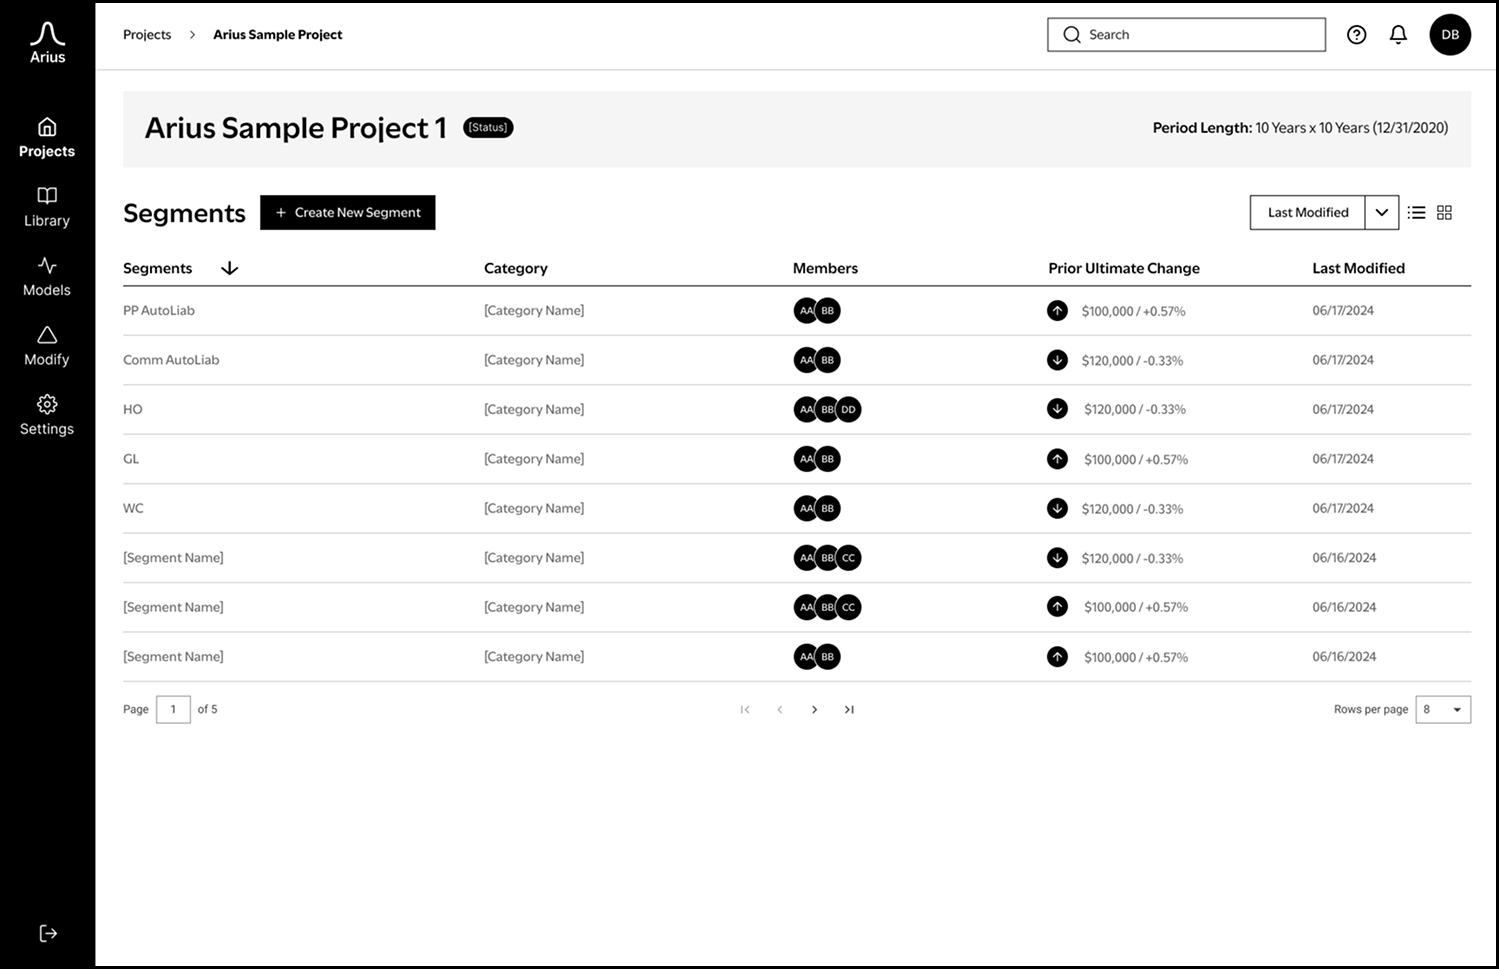Click the logout icon in sidebar
The height and width of the screenshot is (969, 1500).
48,933
